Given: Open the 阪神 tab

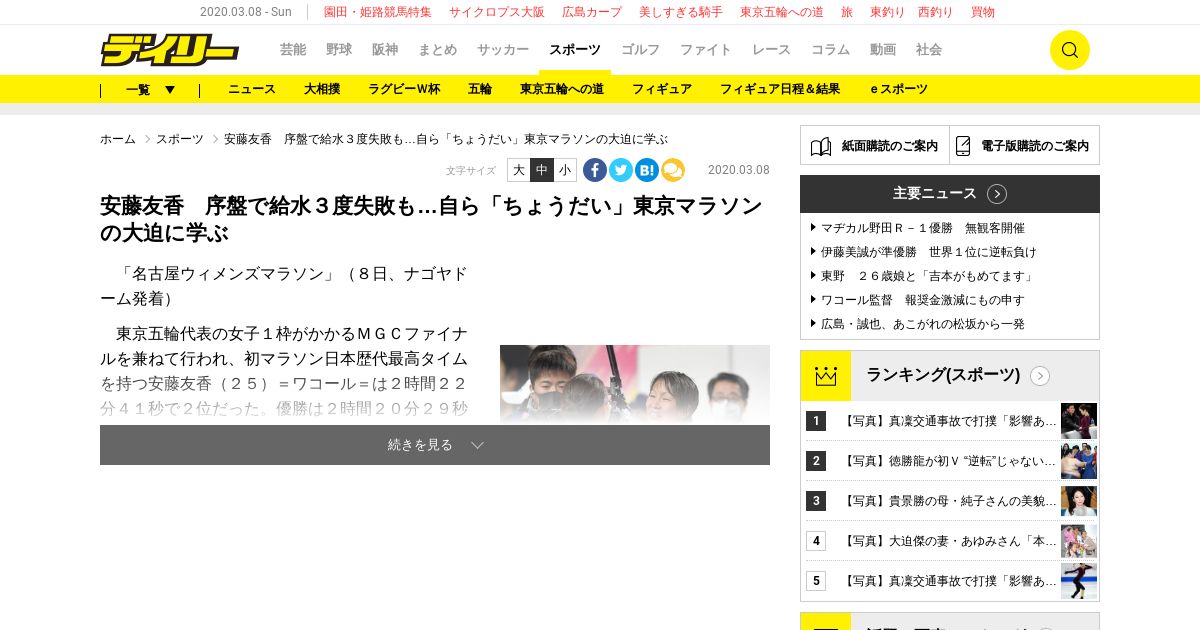Looking at the screenshot, I should coord(385,50).
